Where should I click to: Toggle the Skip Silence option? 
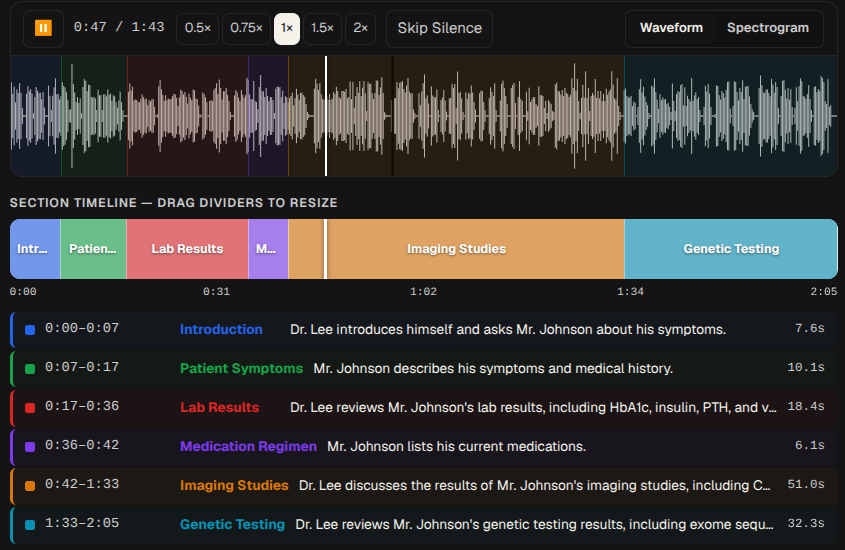[x=439, y=29]
